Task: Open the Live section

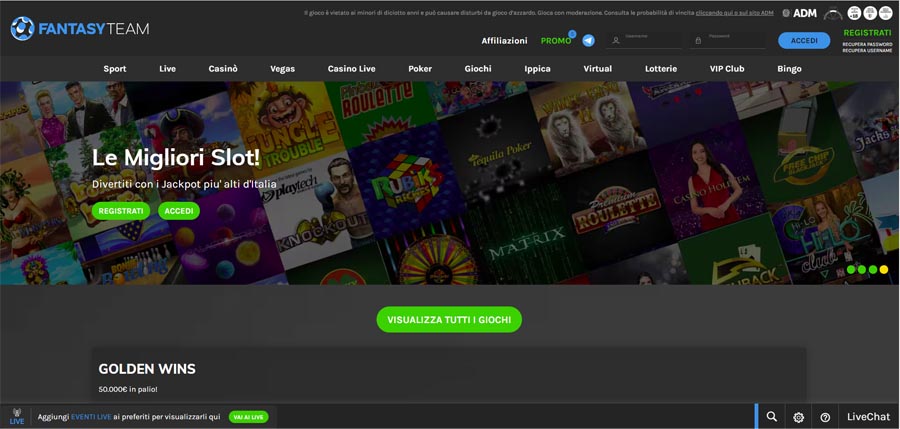Action: point(168,69)
